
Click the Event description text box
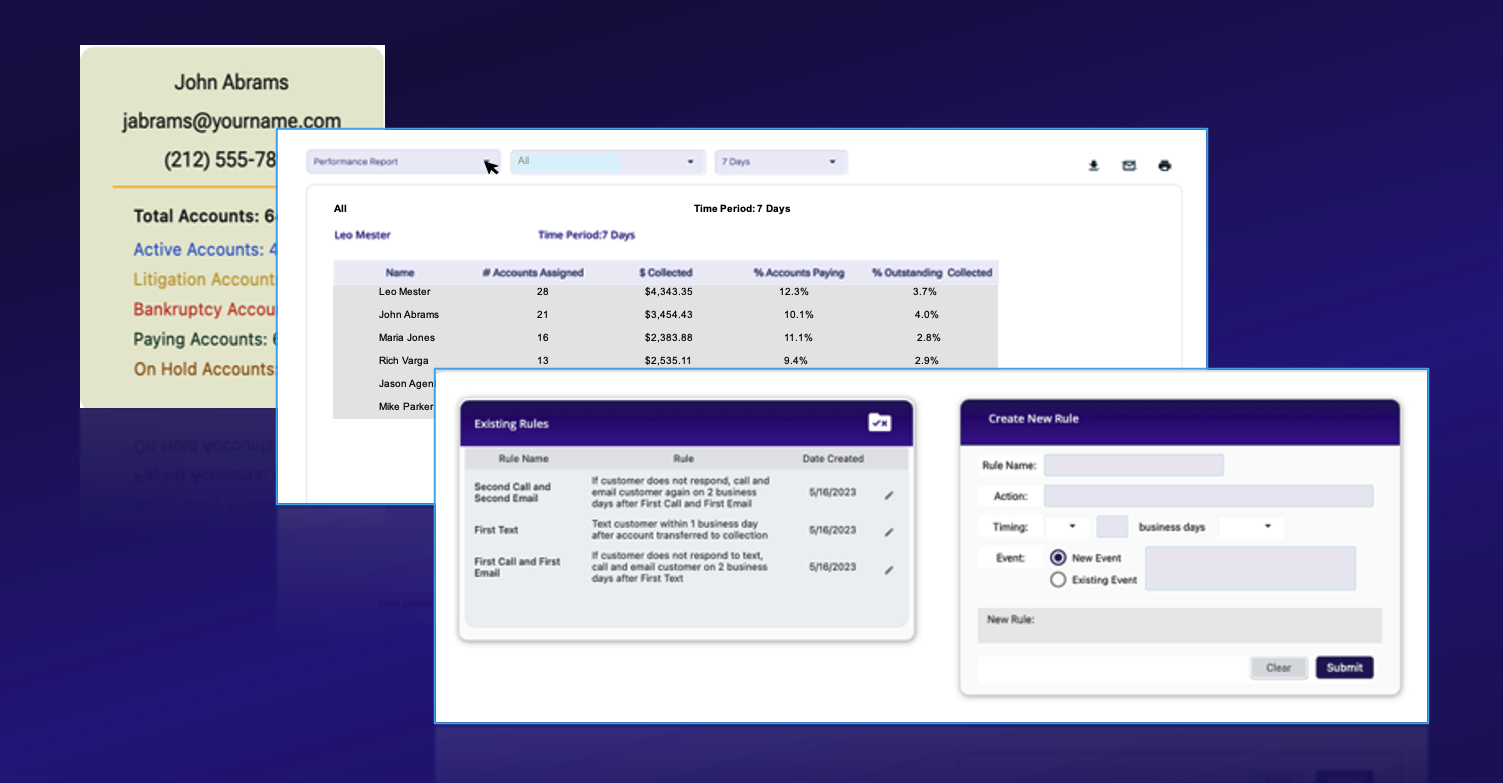point(1251,568)
